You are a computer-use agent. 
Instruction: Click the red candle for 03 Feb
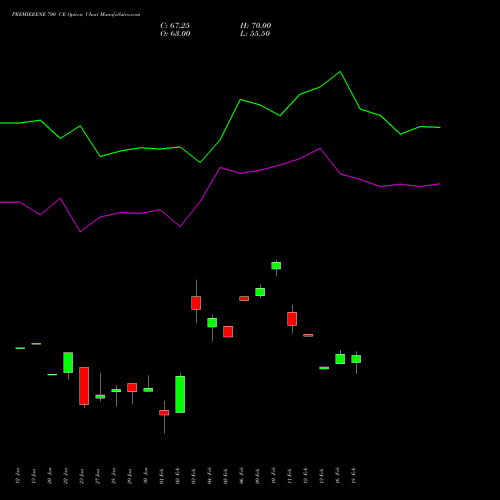click(x=196, y=303)
